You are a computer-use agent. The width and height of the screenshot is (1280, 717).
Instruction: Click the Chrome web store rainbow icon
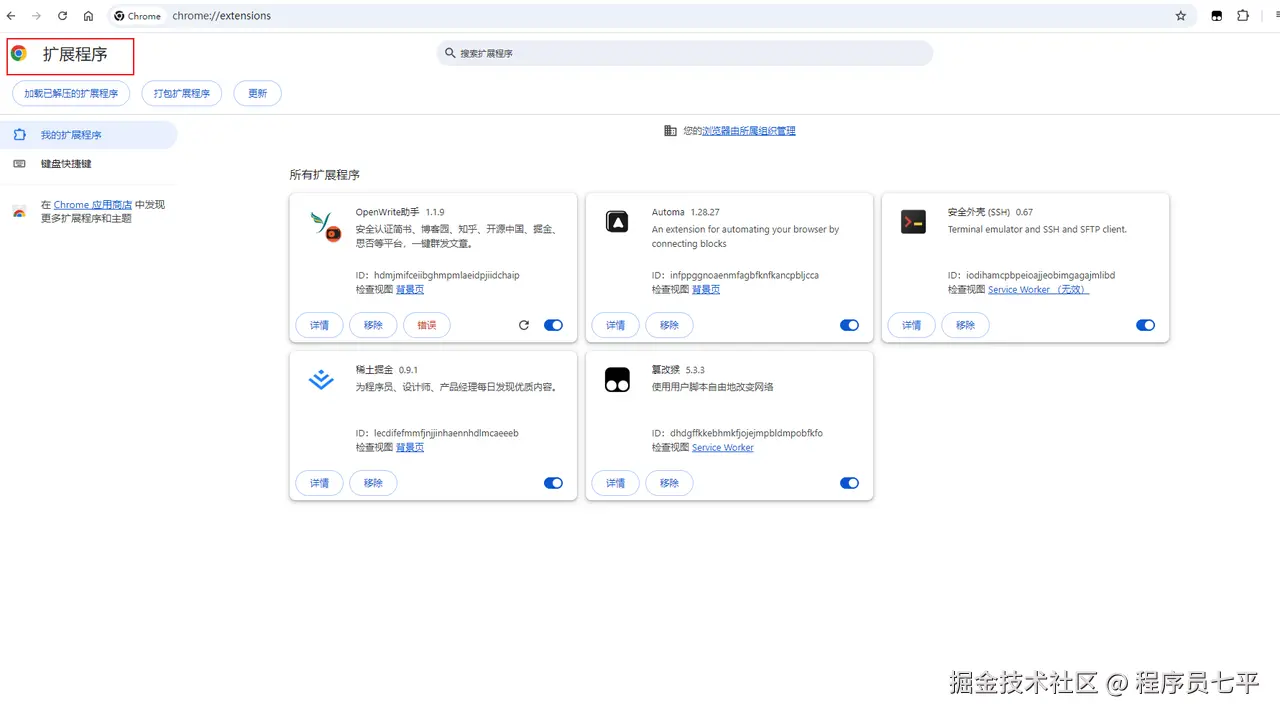point(19,212)
